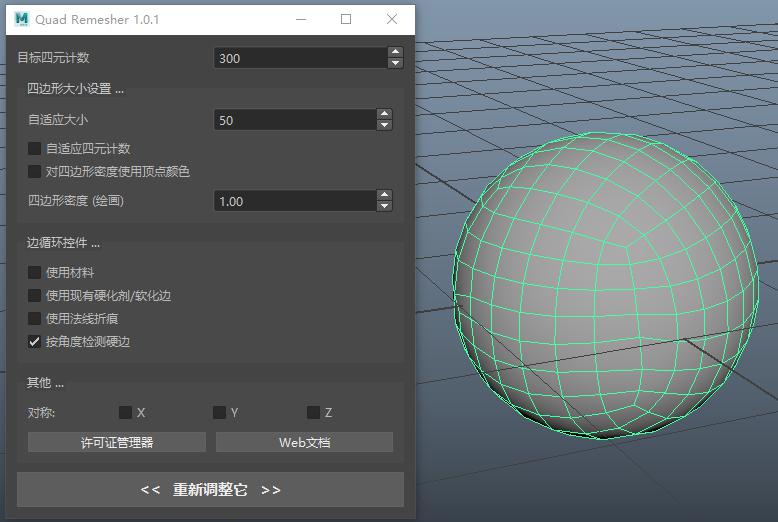778x522 pixels.
Task: Open the 许可证管理器 button
Action: click(116, 442)
